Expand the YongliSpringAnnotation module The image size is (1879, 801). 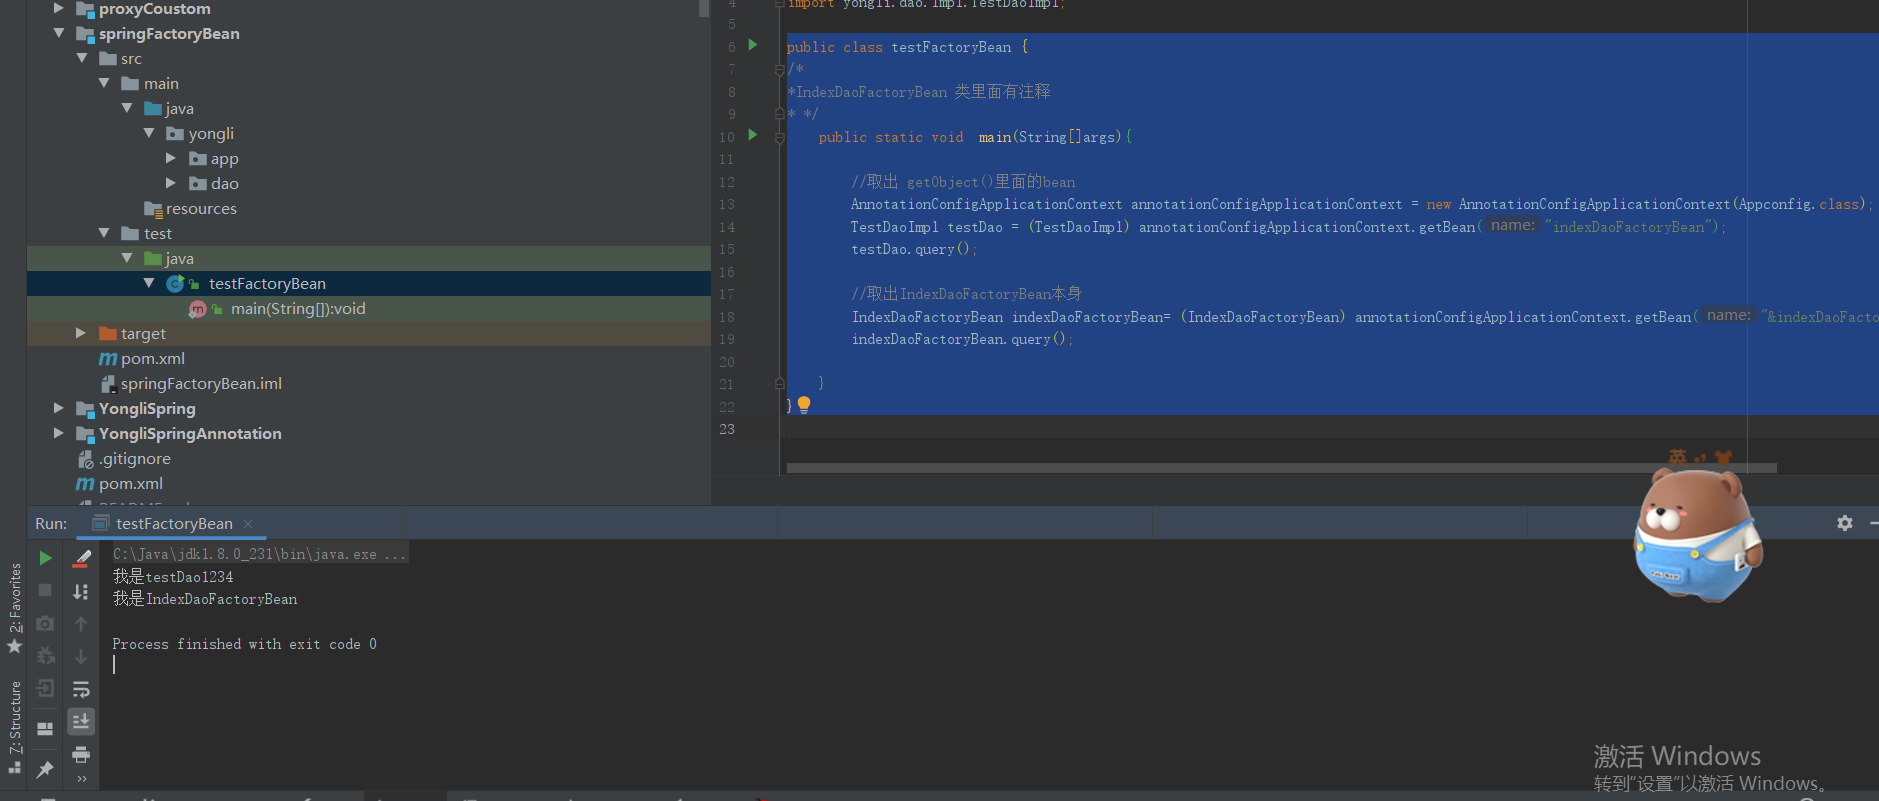coord(59,433)
